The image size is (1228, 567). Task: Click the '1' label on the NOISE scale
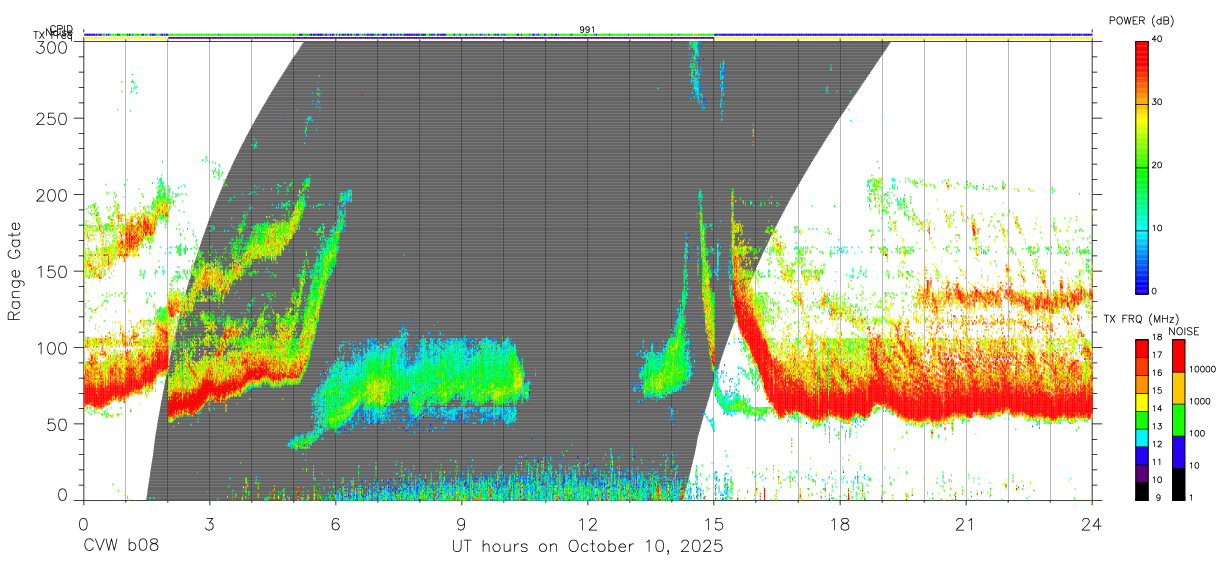(1191, 497)
